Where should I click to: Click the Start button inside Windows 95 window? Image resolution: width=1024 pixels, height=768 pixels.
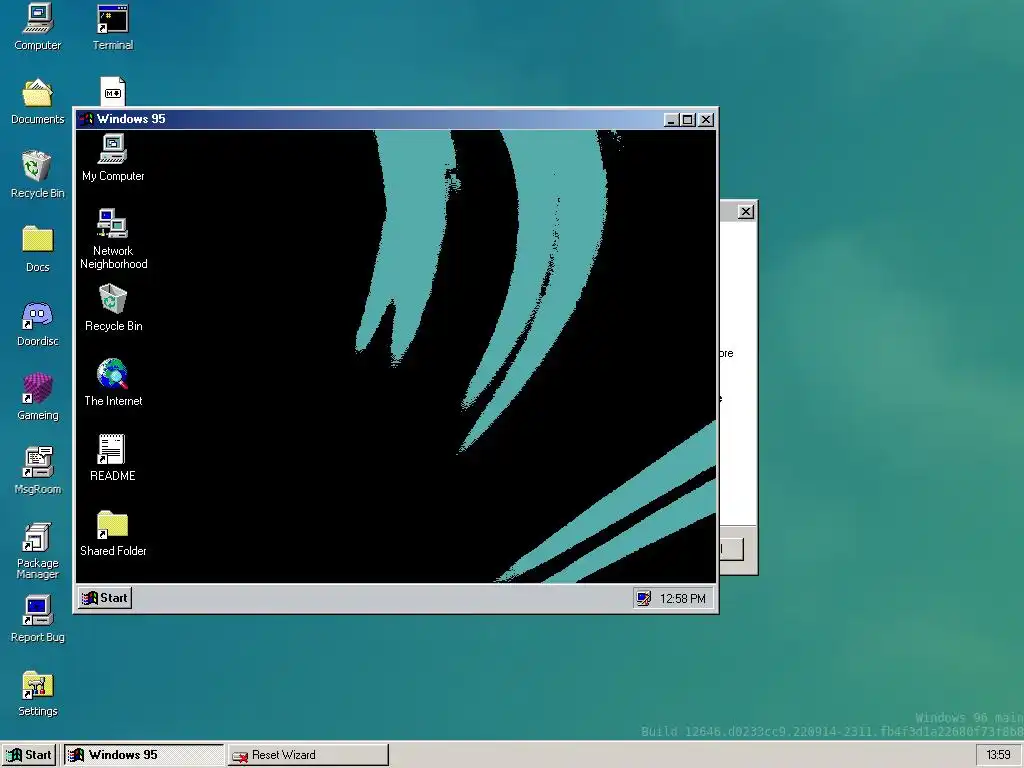[x=105, y=598]
